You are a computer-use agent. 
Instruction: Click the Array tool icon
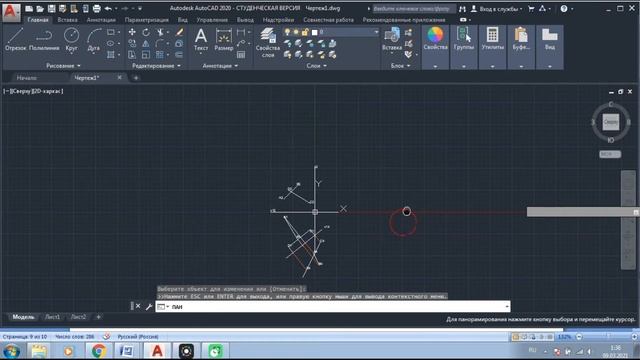[160, 54]
